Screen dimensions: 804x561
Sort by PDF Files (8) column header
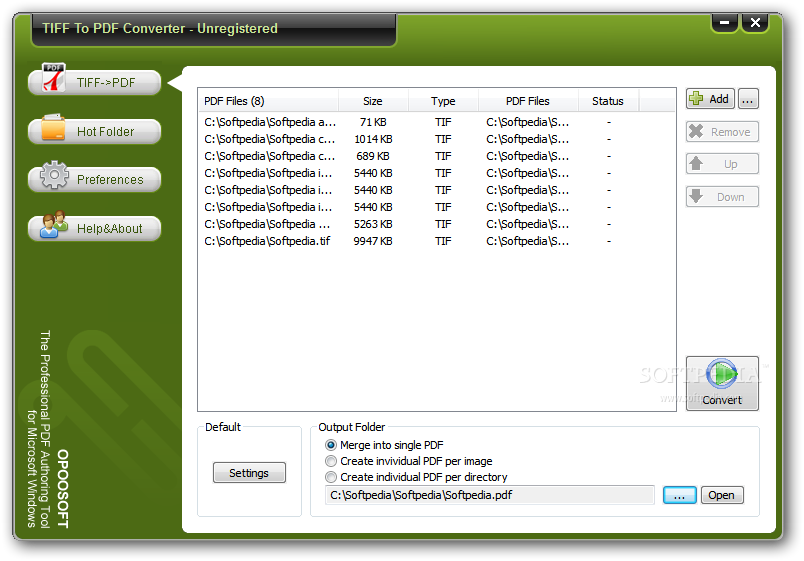pos(268,101)
